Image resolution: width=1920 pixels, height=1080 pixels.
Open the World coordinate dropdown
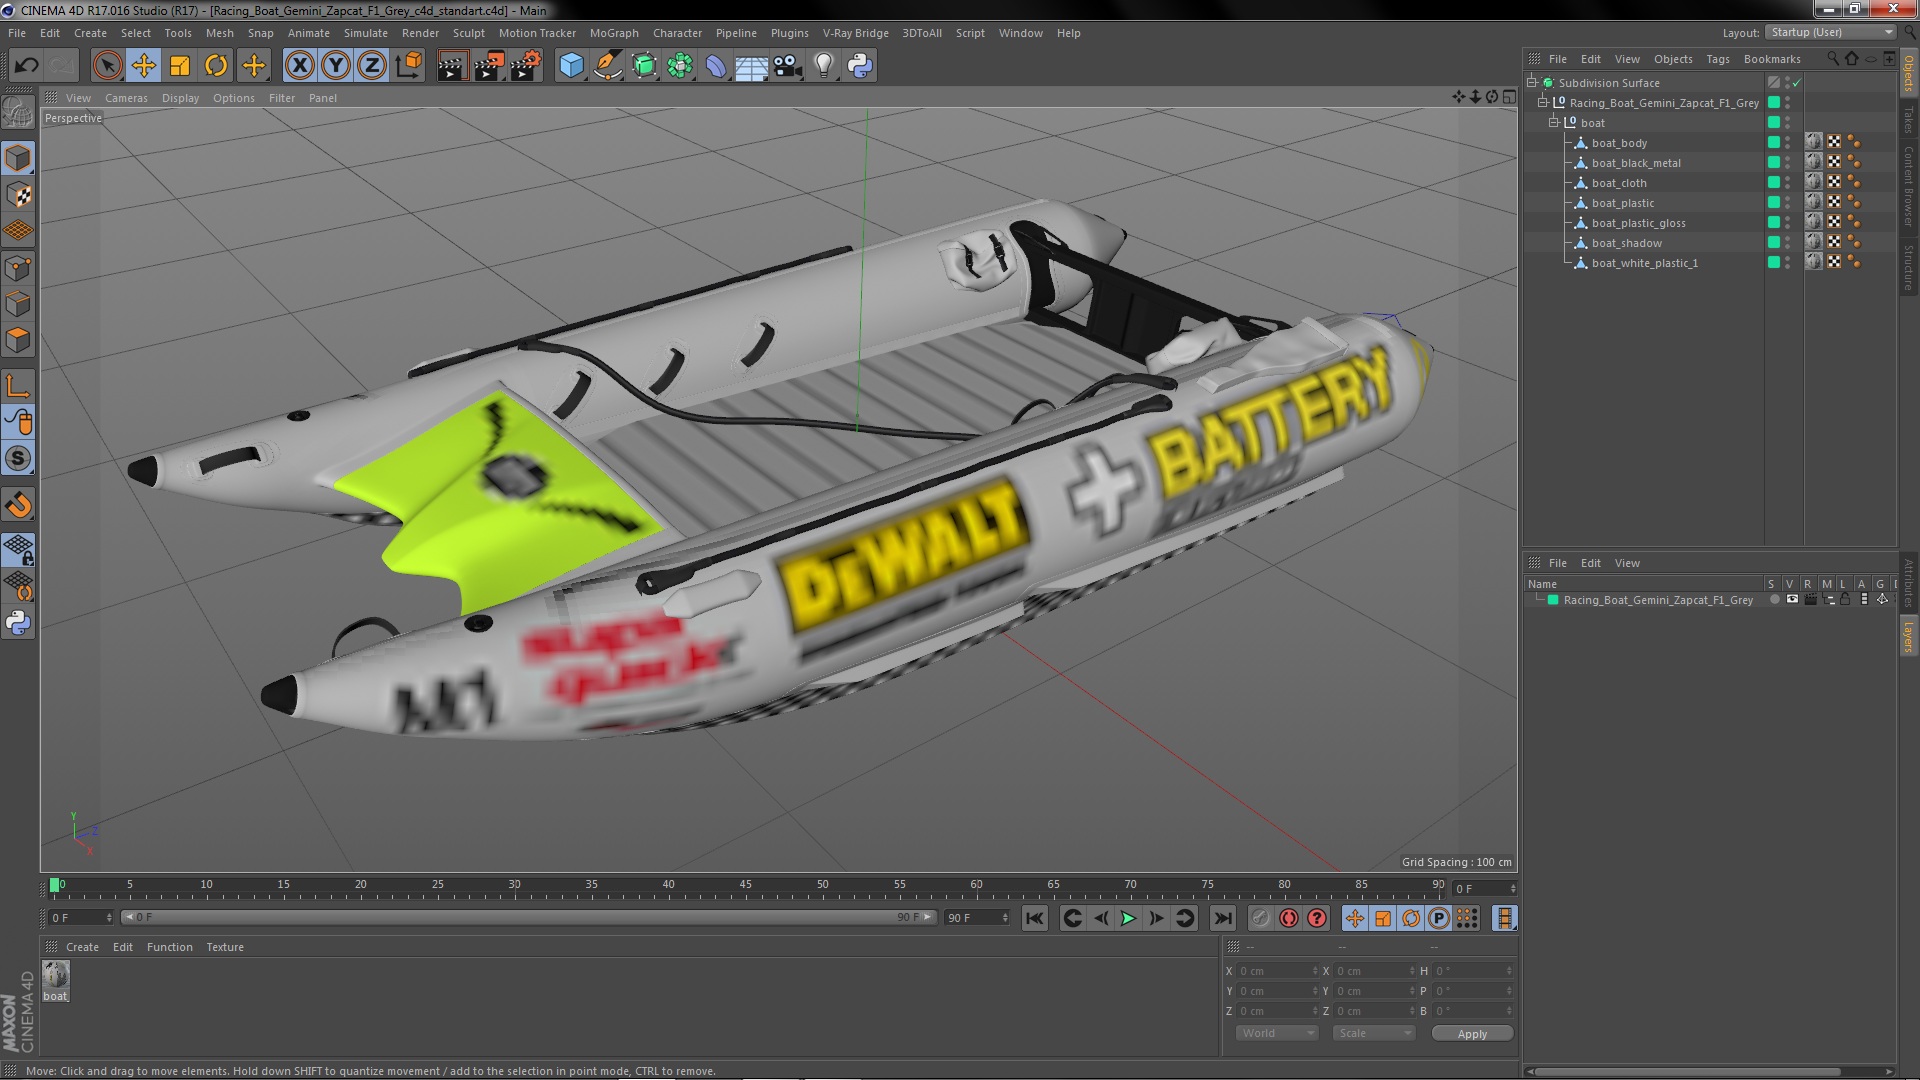1277,1033
